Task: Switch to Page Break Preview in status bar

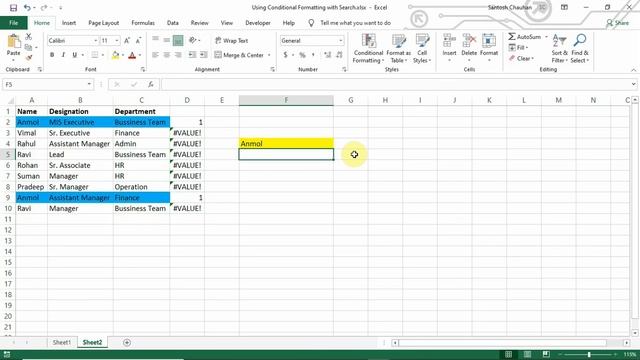Action: (546, 354)
